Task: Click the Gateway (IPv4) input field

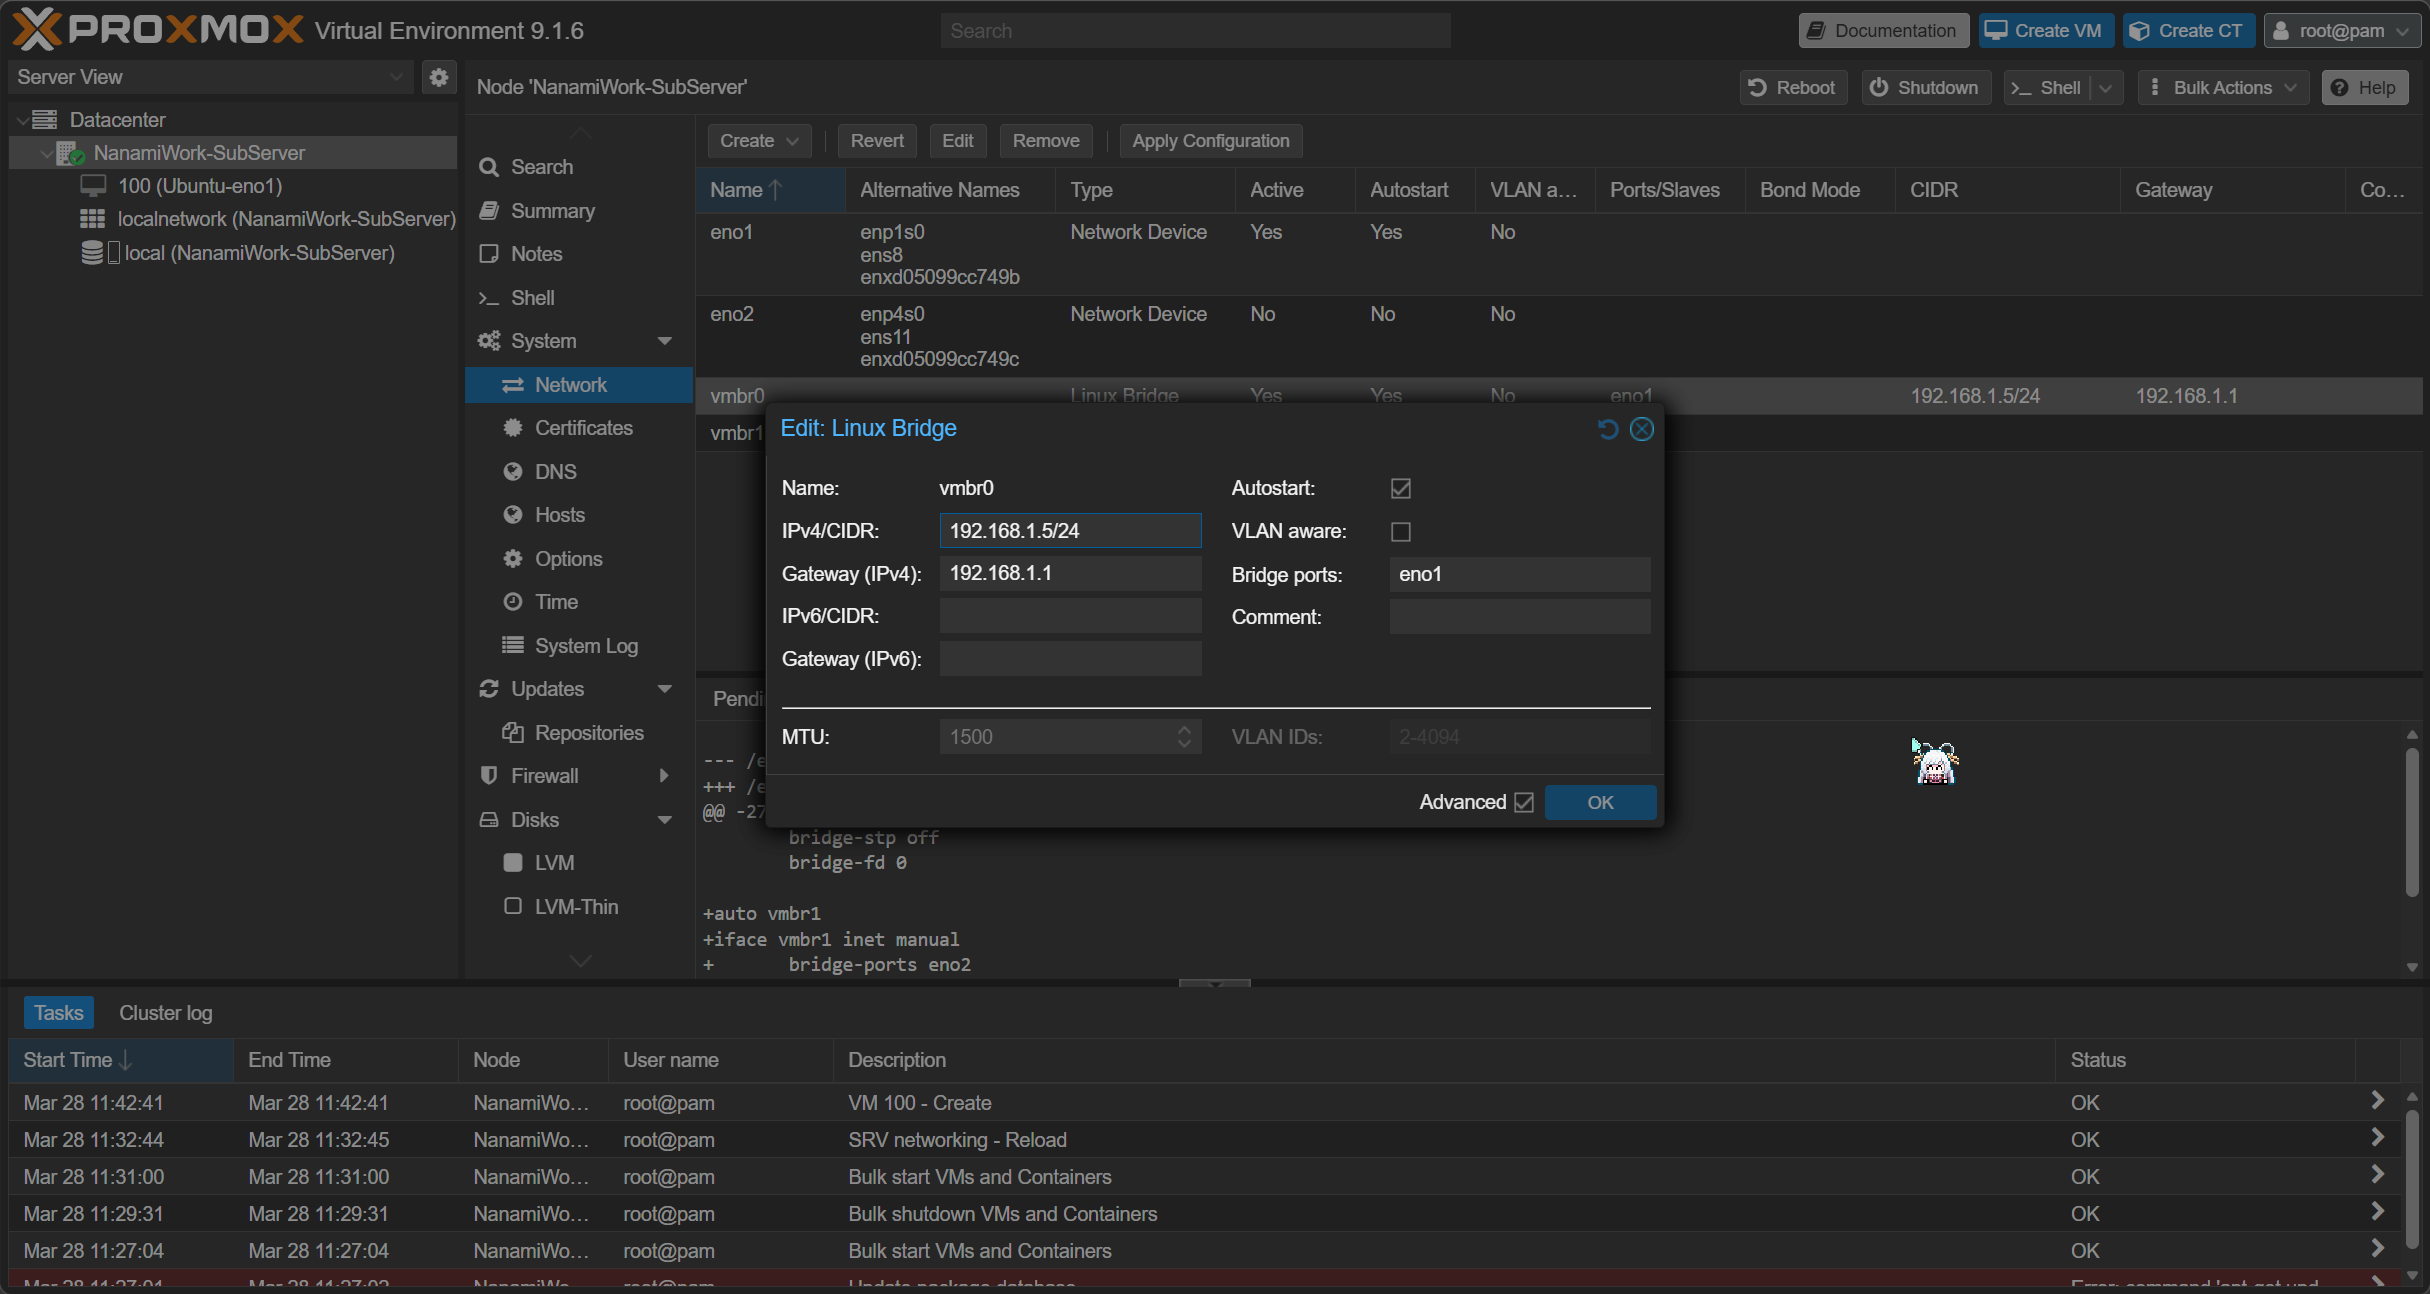Action: (1070, 574)
